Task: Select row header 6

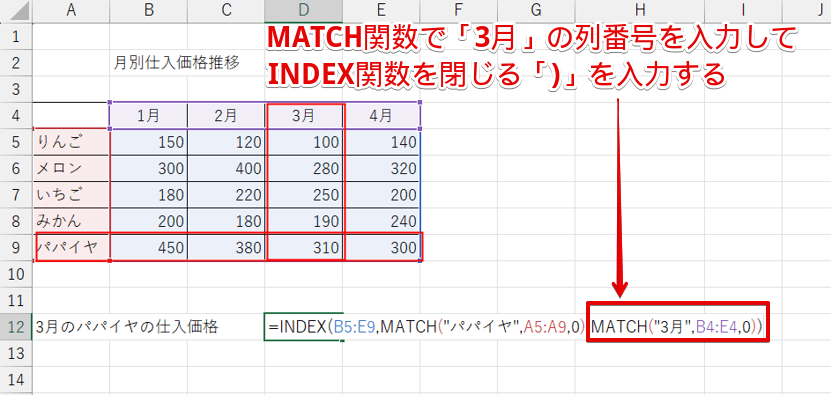Action: 16,169
